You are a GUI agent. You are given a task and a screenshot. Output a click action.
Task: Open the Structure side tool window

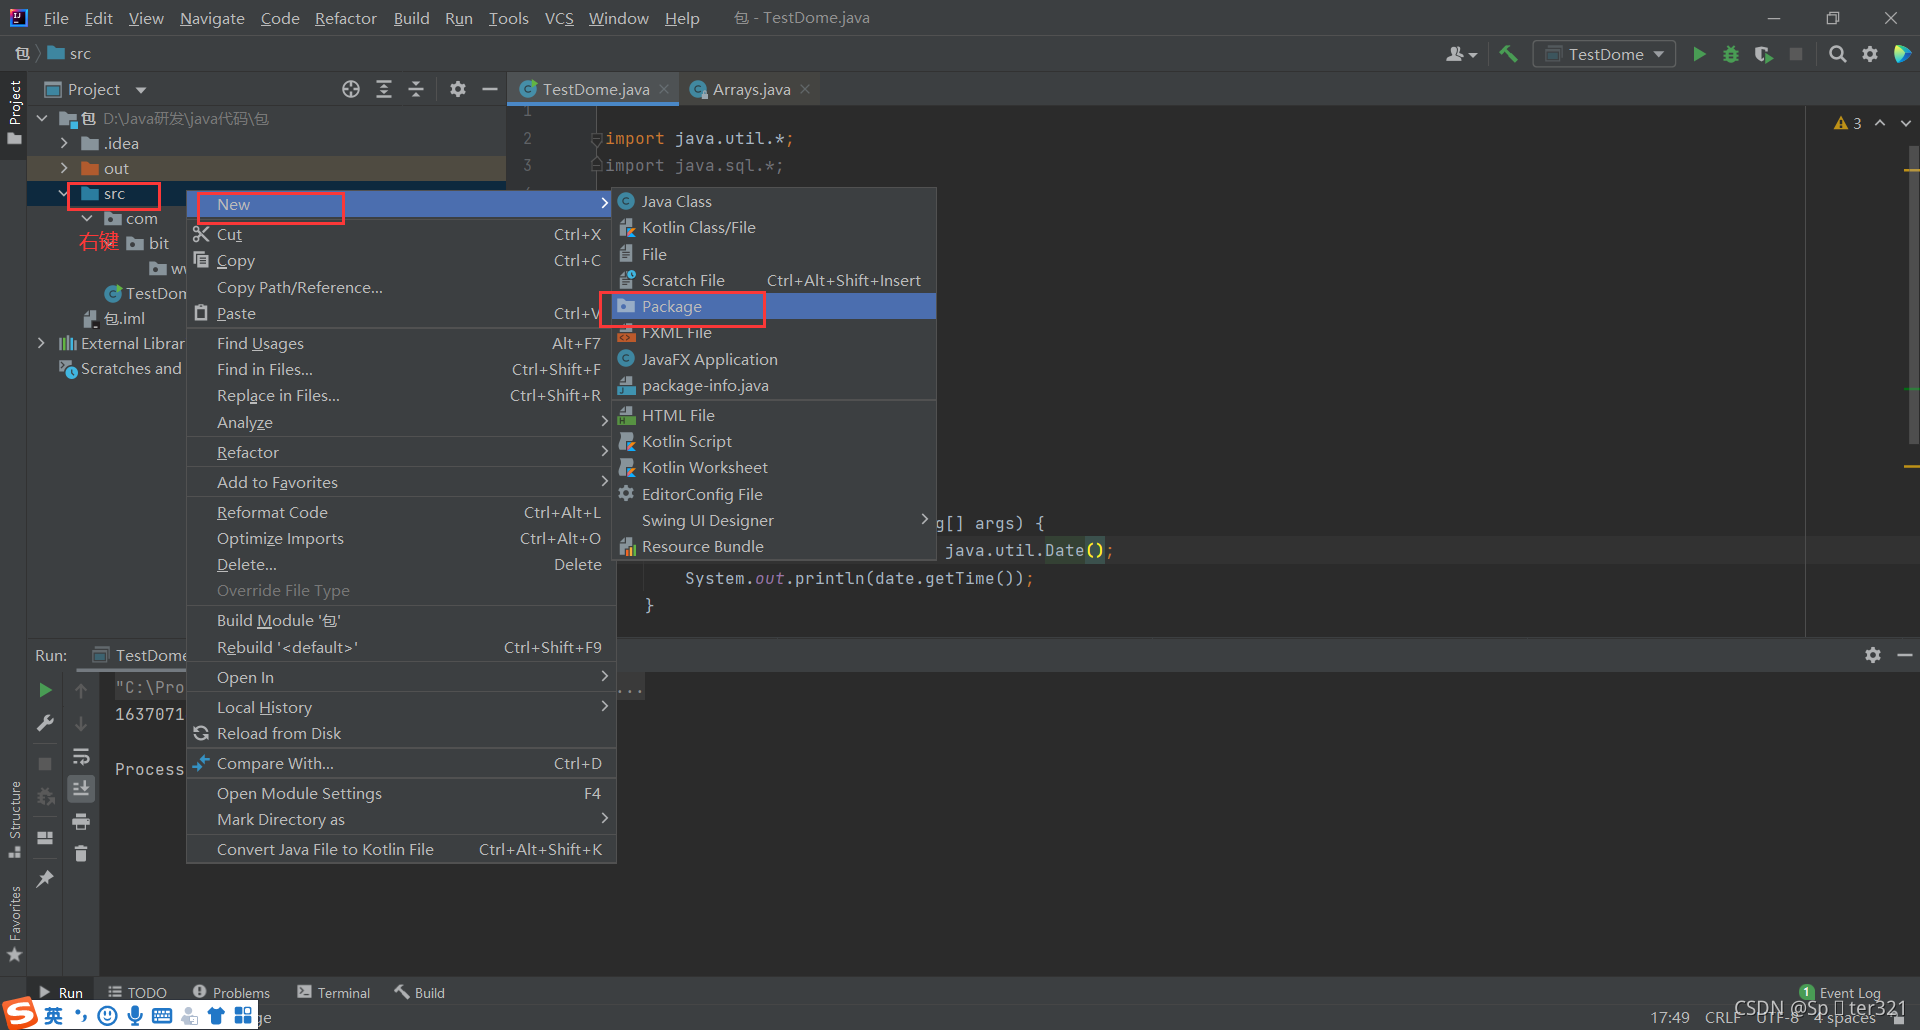tap(15, 819)
